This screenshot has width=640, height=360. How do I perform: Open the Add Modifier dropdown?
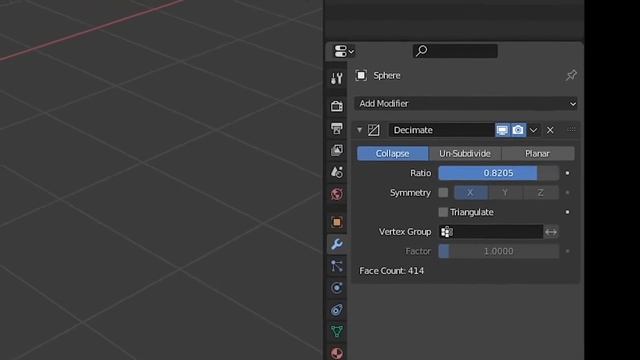(466, 104)
